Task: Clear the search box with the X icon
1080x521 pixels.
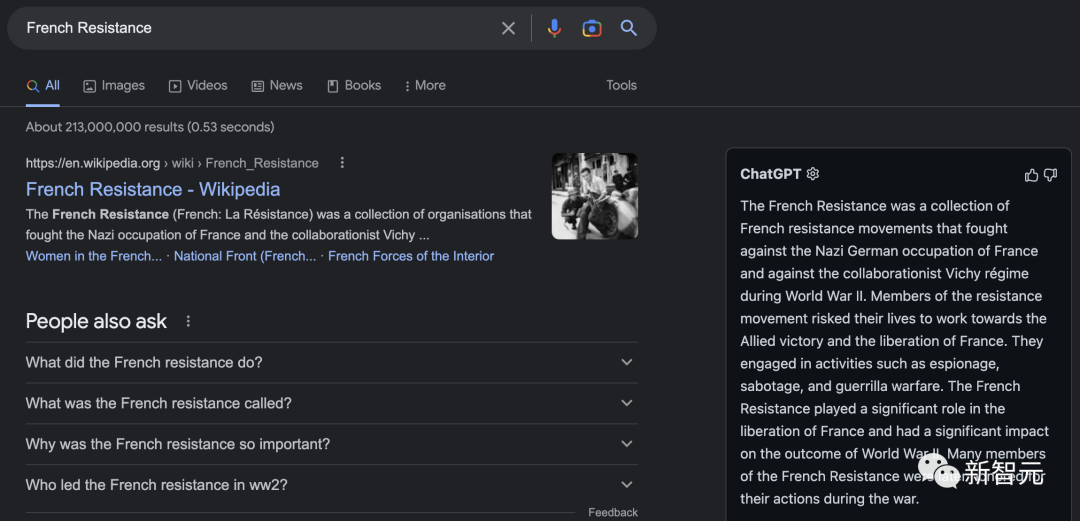Action: pyautogui.click(x=508, y=28)
